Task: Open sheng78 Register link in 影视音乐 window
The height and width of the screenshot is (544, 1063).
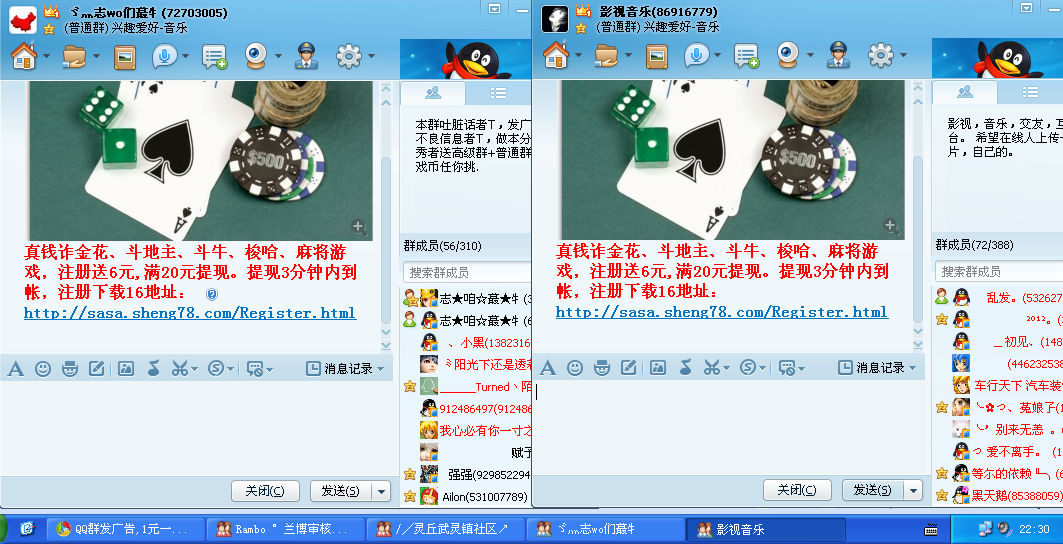Action: click(722, 312)
